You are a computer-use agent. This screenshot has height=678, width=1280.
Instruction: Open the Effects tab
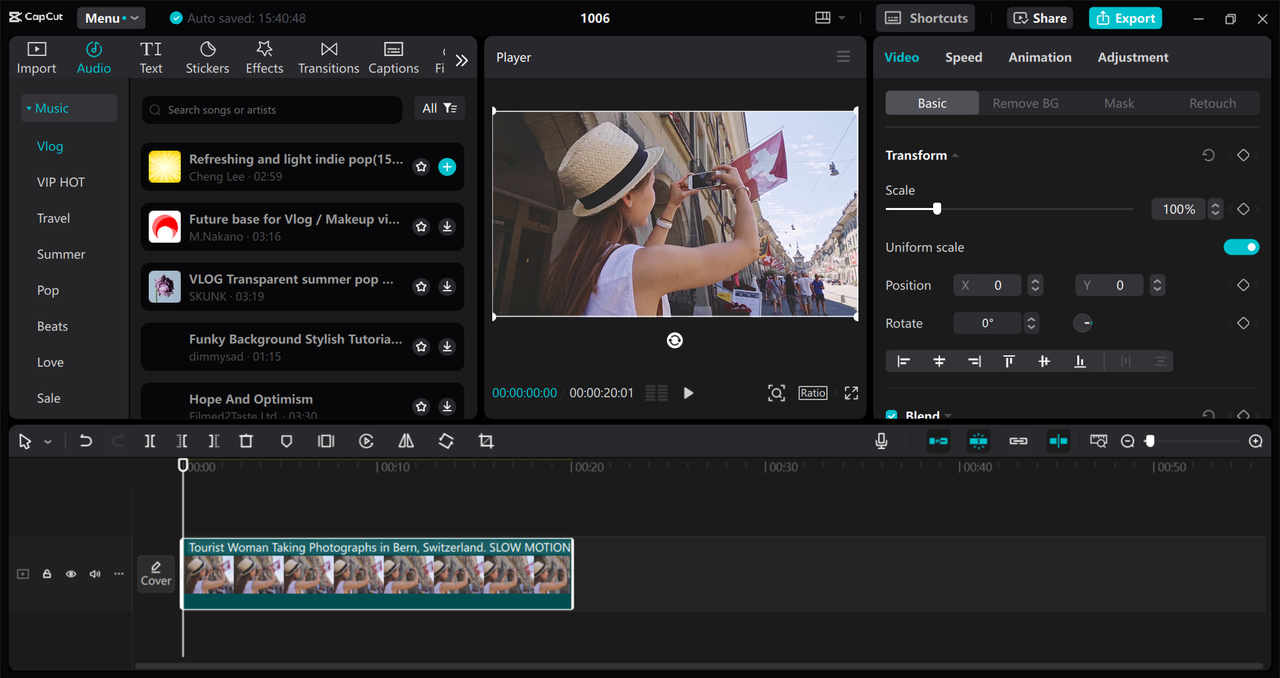coord(264,58)
